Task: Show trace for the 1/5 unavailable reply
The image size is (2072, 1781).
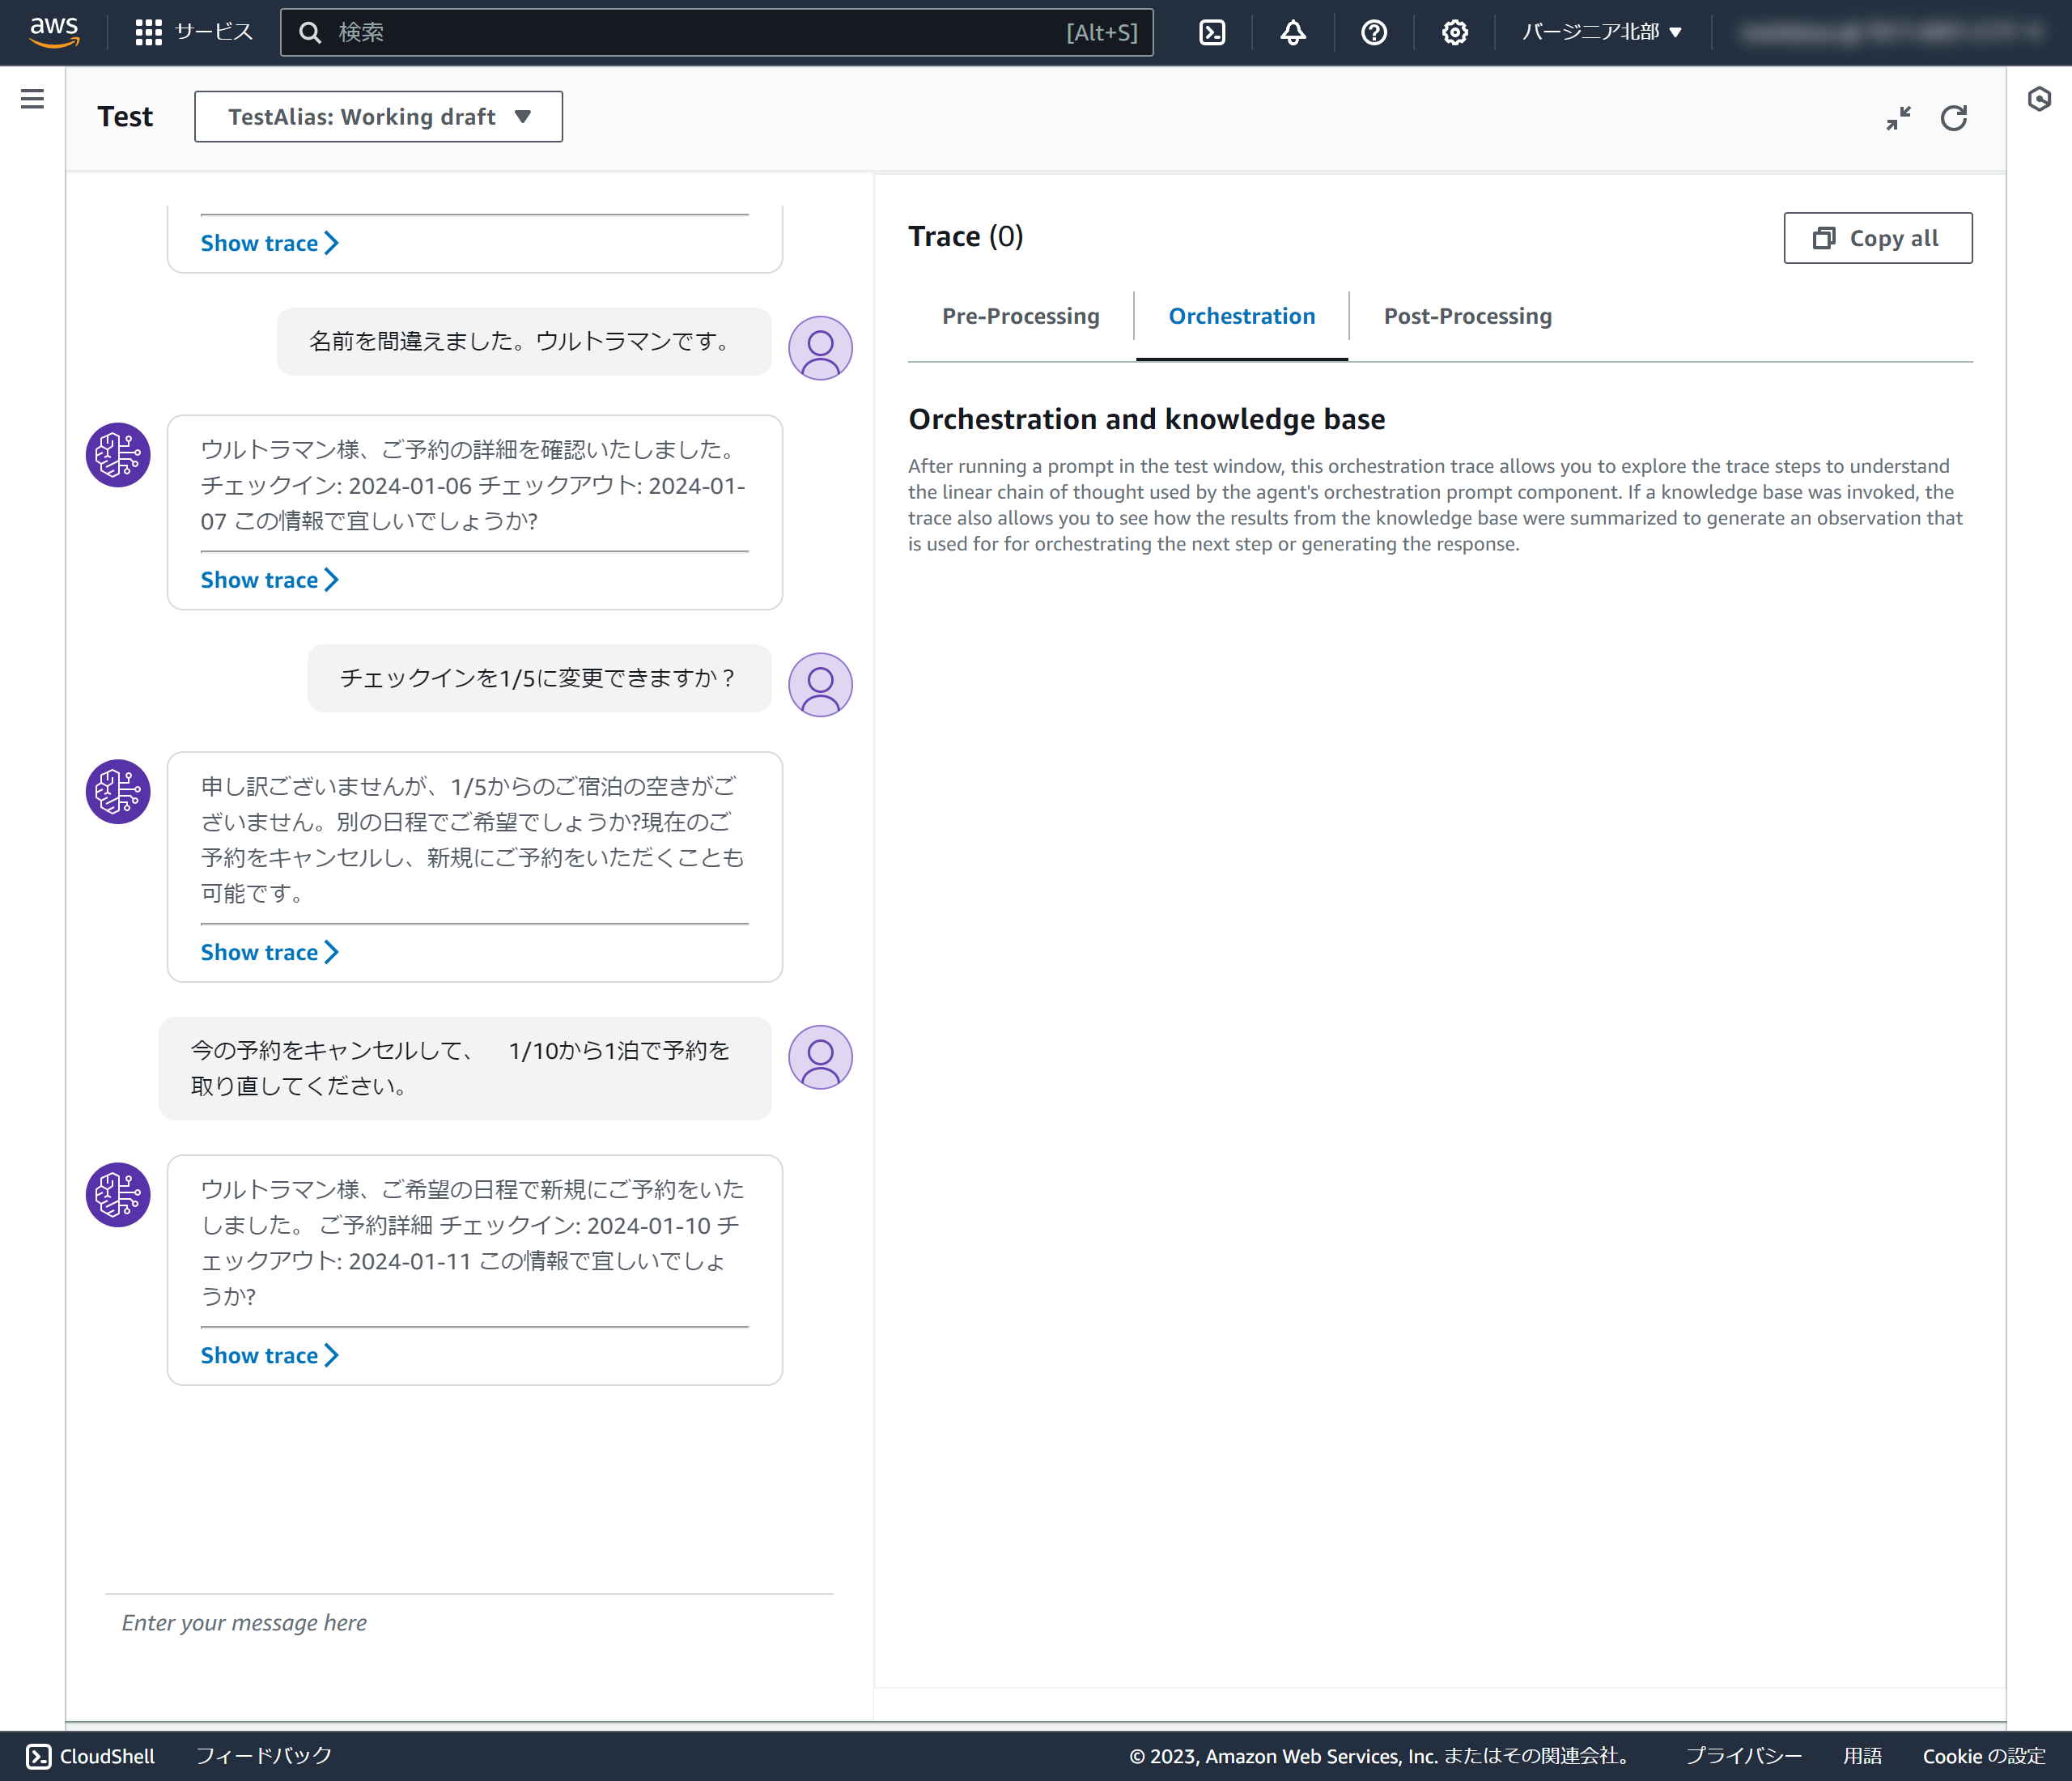Action: pyautogui.click(x=269, y=952)
